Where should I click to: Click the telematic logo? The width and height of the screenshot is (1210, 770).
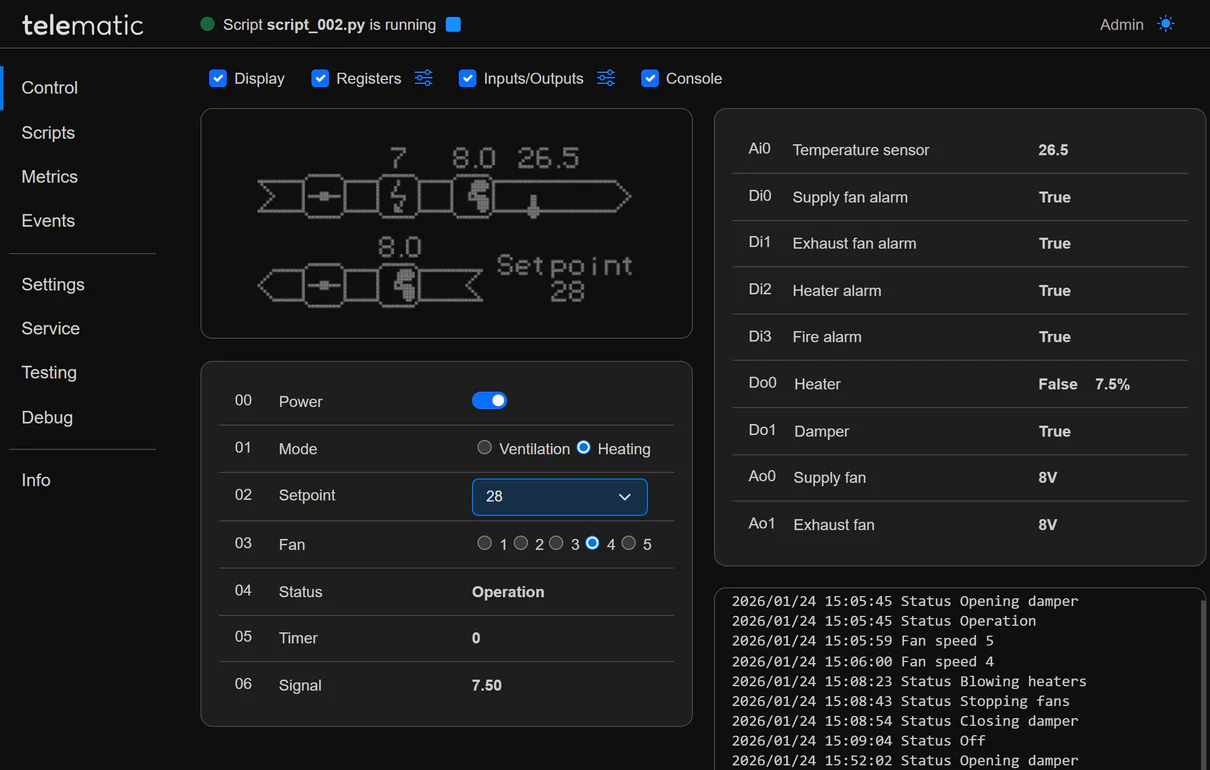click(x=83, y=25)
